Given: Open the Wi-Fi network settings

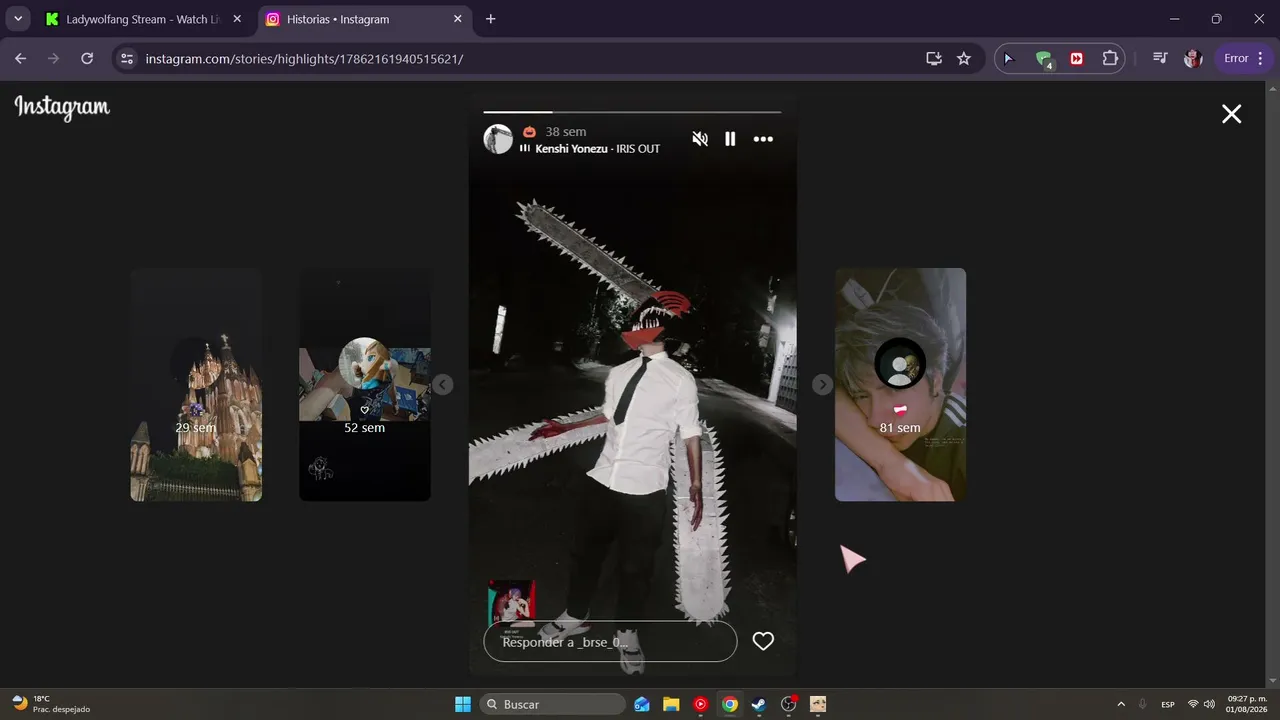Looking at the screenshot, I should (x=1192, y=704).
